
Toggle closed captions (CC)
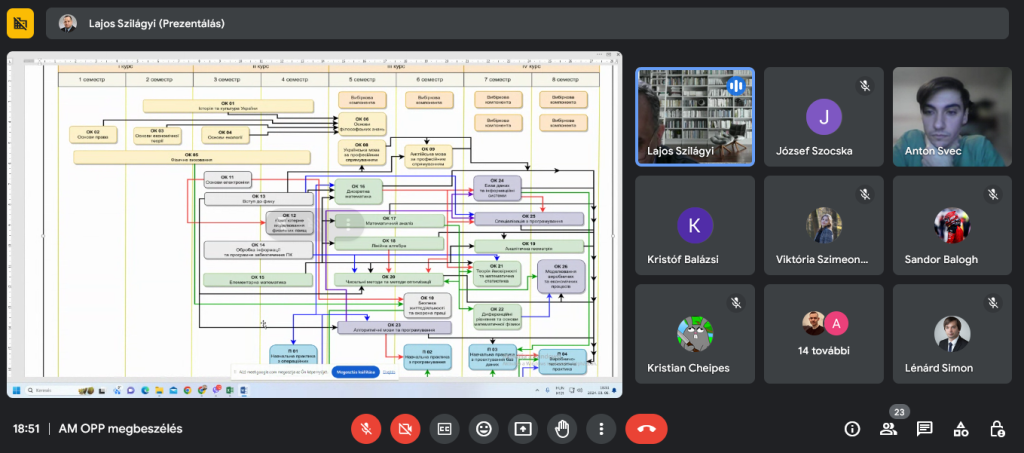point(444,428)
